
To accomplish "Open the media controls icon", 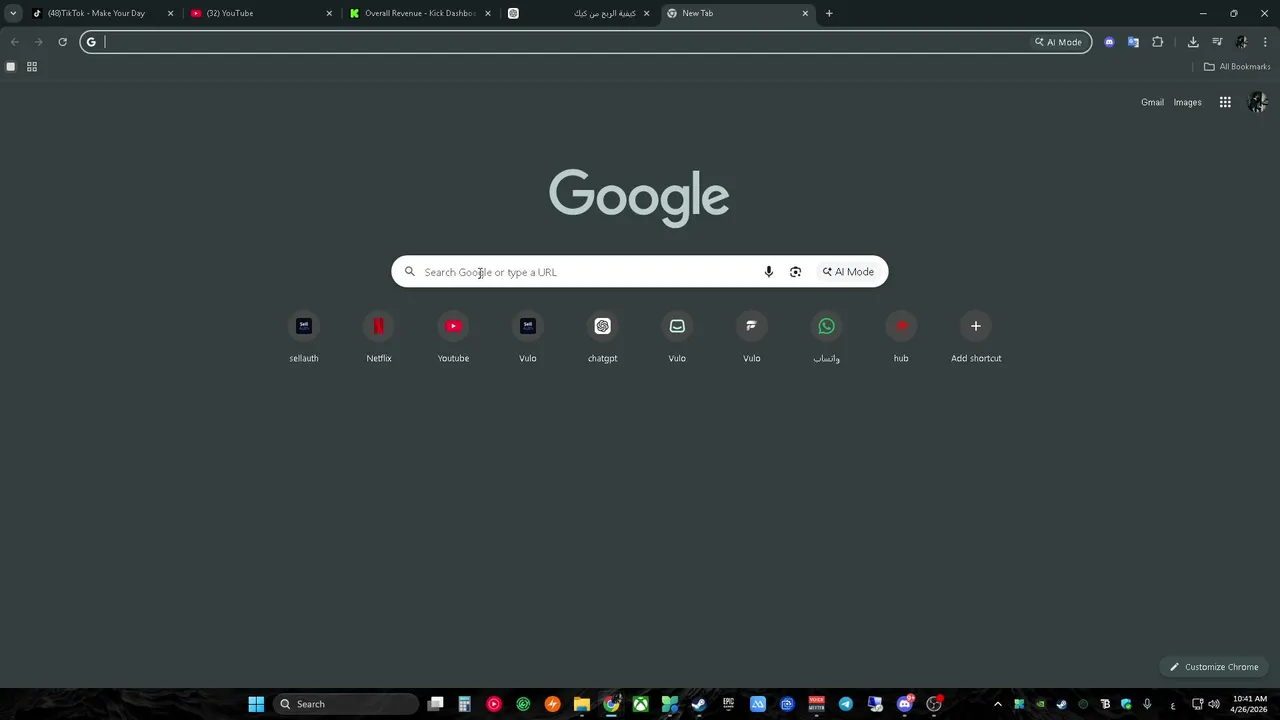I will [1217, 42].
